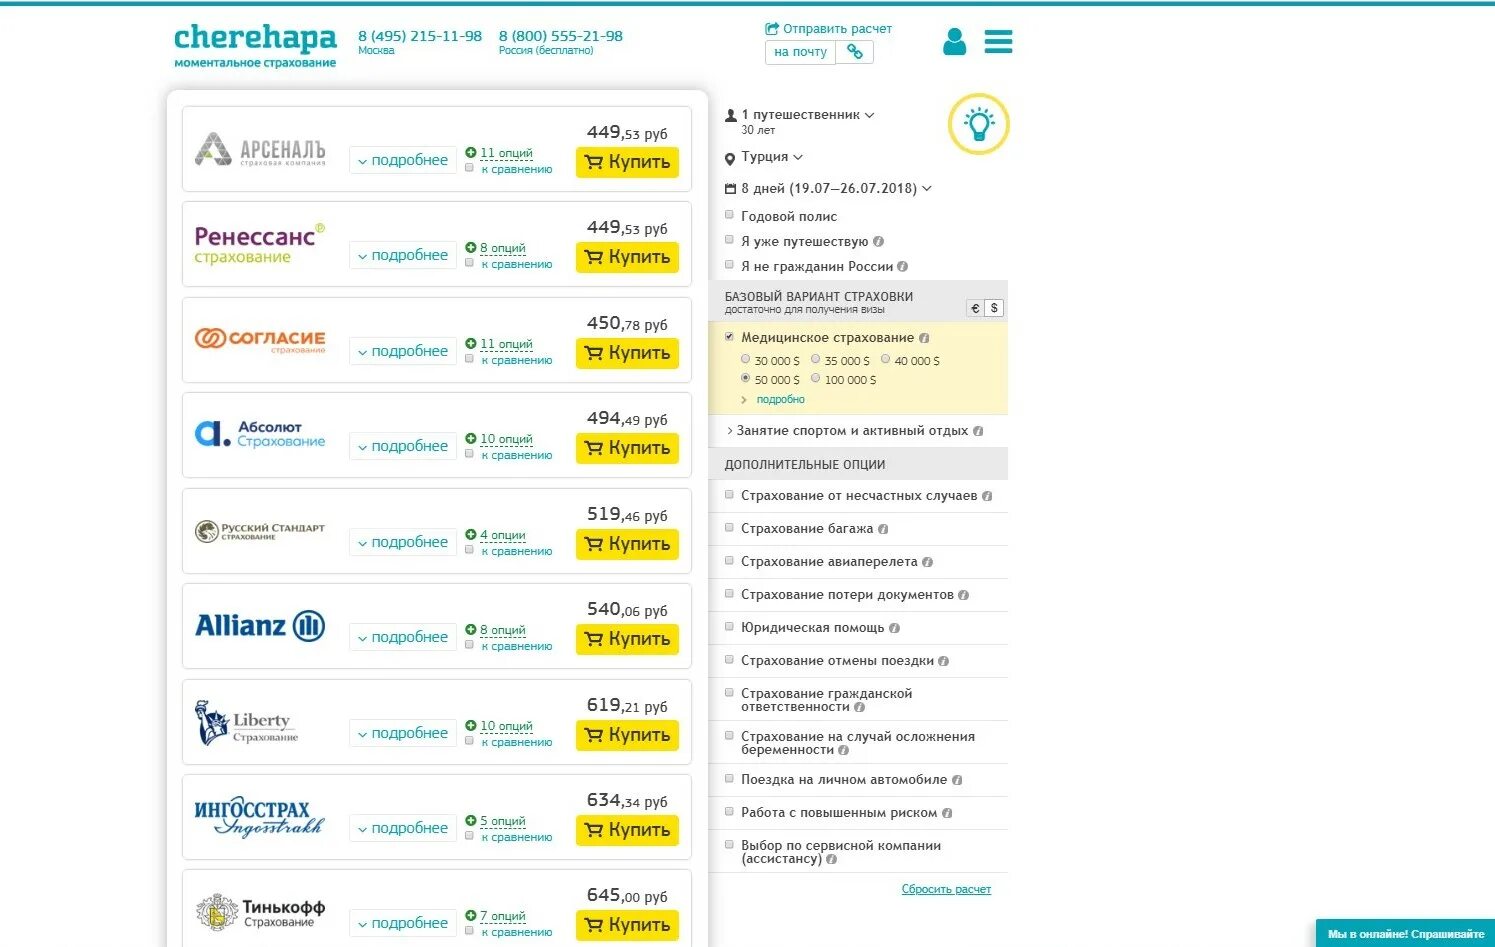The height and width of the screenshot is (947, 1495).
Task: Click Сбросить расчет link
Action: point(946,889)
